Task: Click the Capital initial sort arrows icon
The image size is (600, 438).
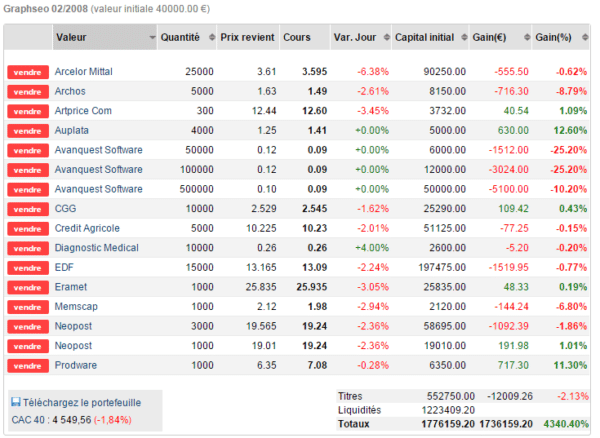Action: point(464,37)
